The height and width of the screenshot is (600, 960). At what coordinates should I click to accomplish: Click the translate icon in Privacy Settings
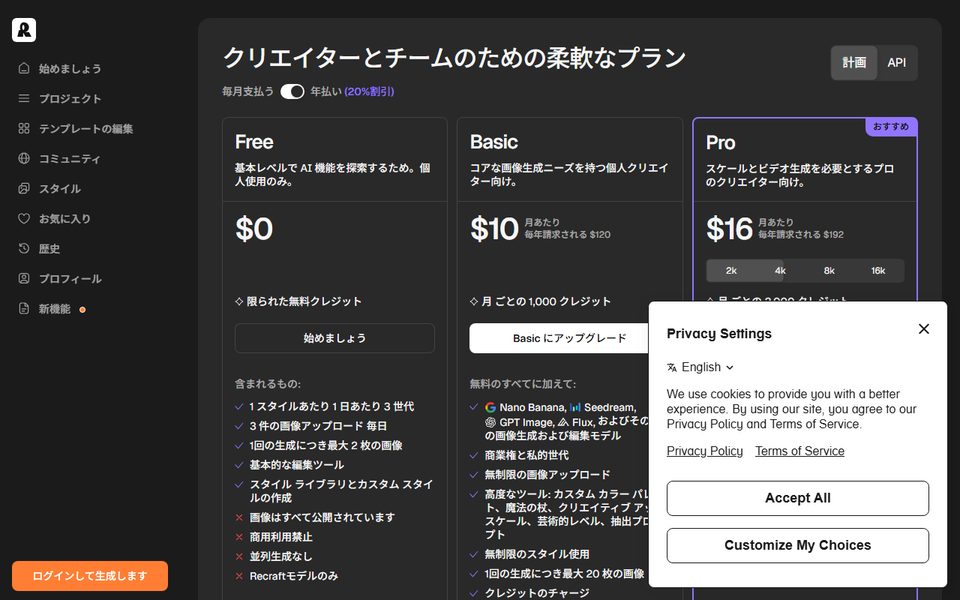(x=672, y=367)
